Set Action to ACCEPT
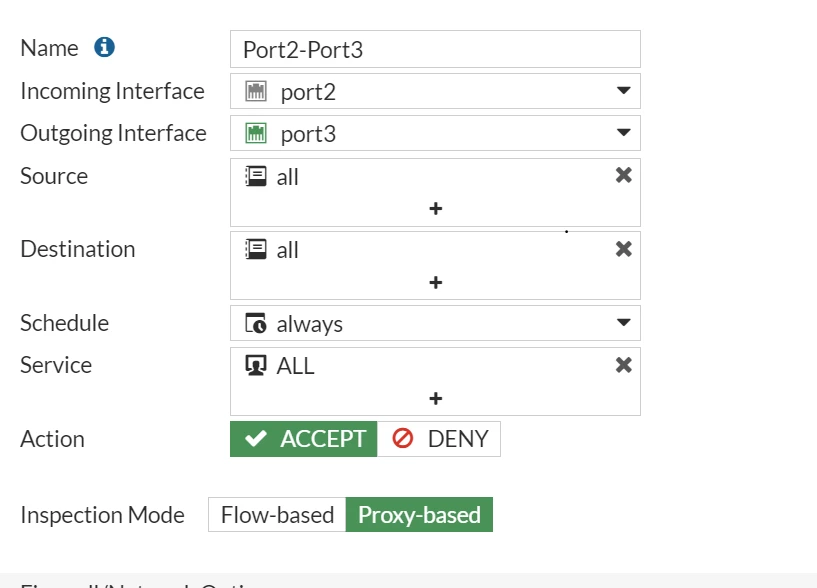The width and height of the screenshot is (817, 588). 304,439
